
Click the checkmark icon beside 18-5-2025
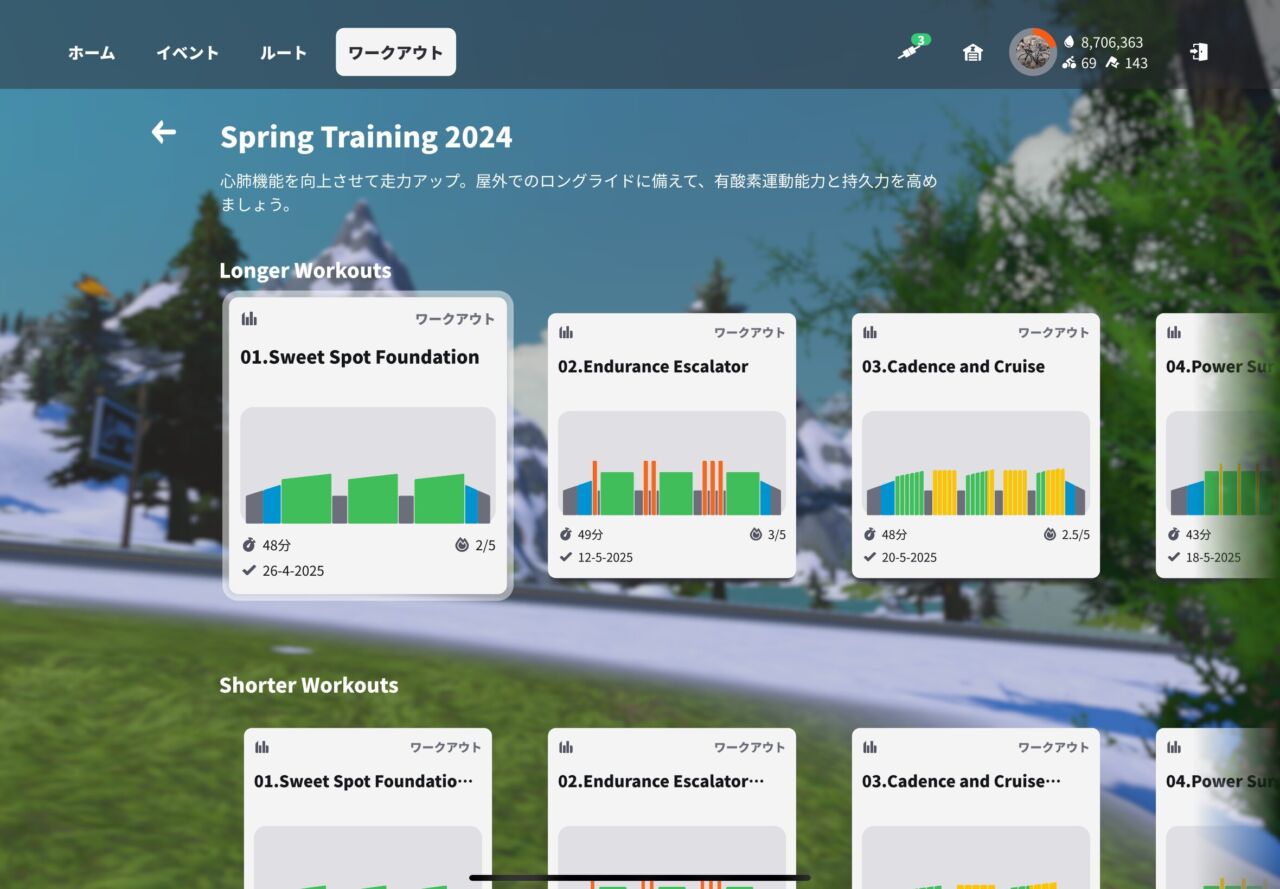1173,557
